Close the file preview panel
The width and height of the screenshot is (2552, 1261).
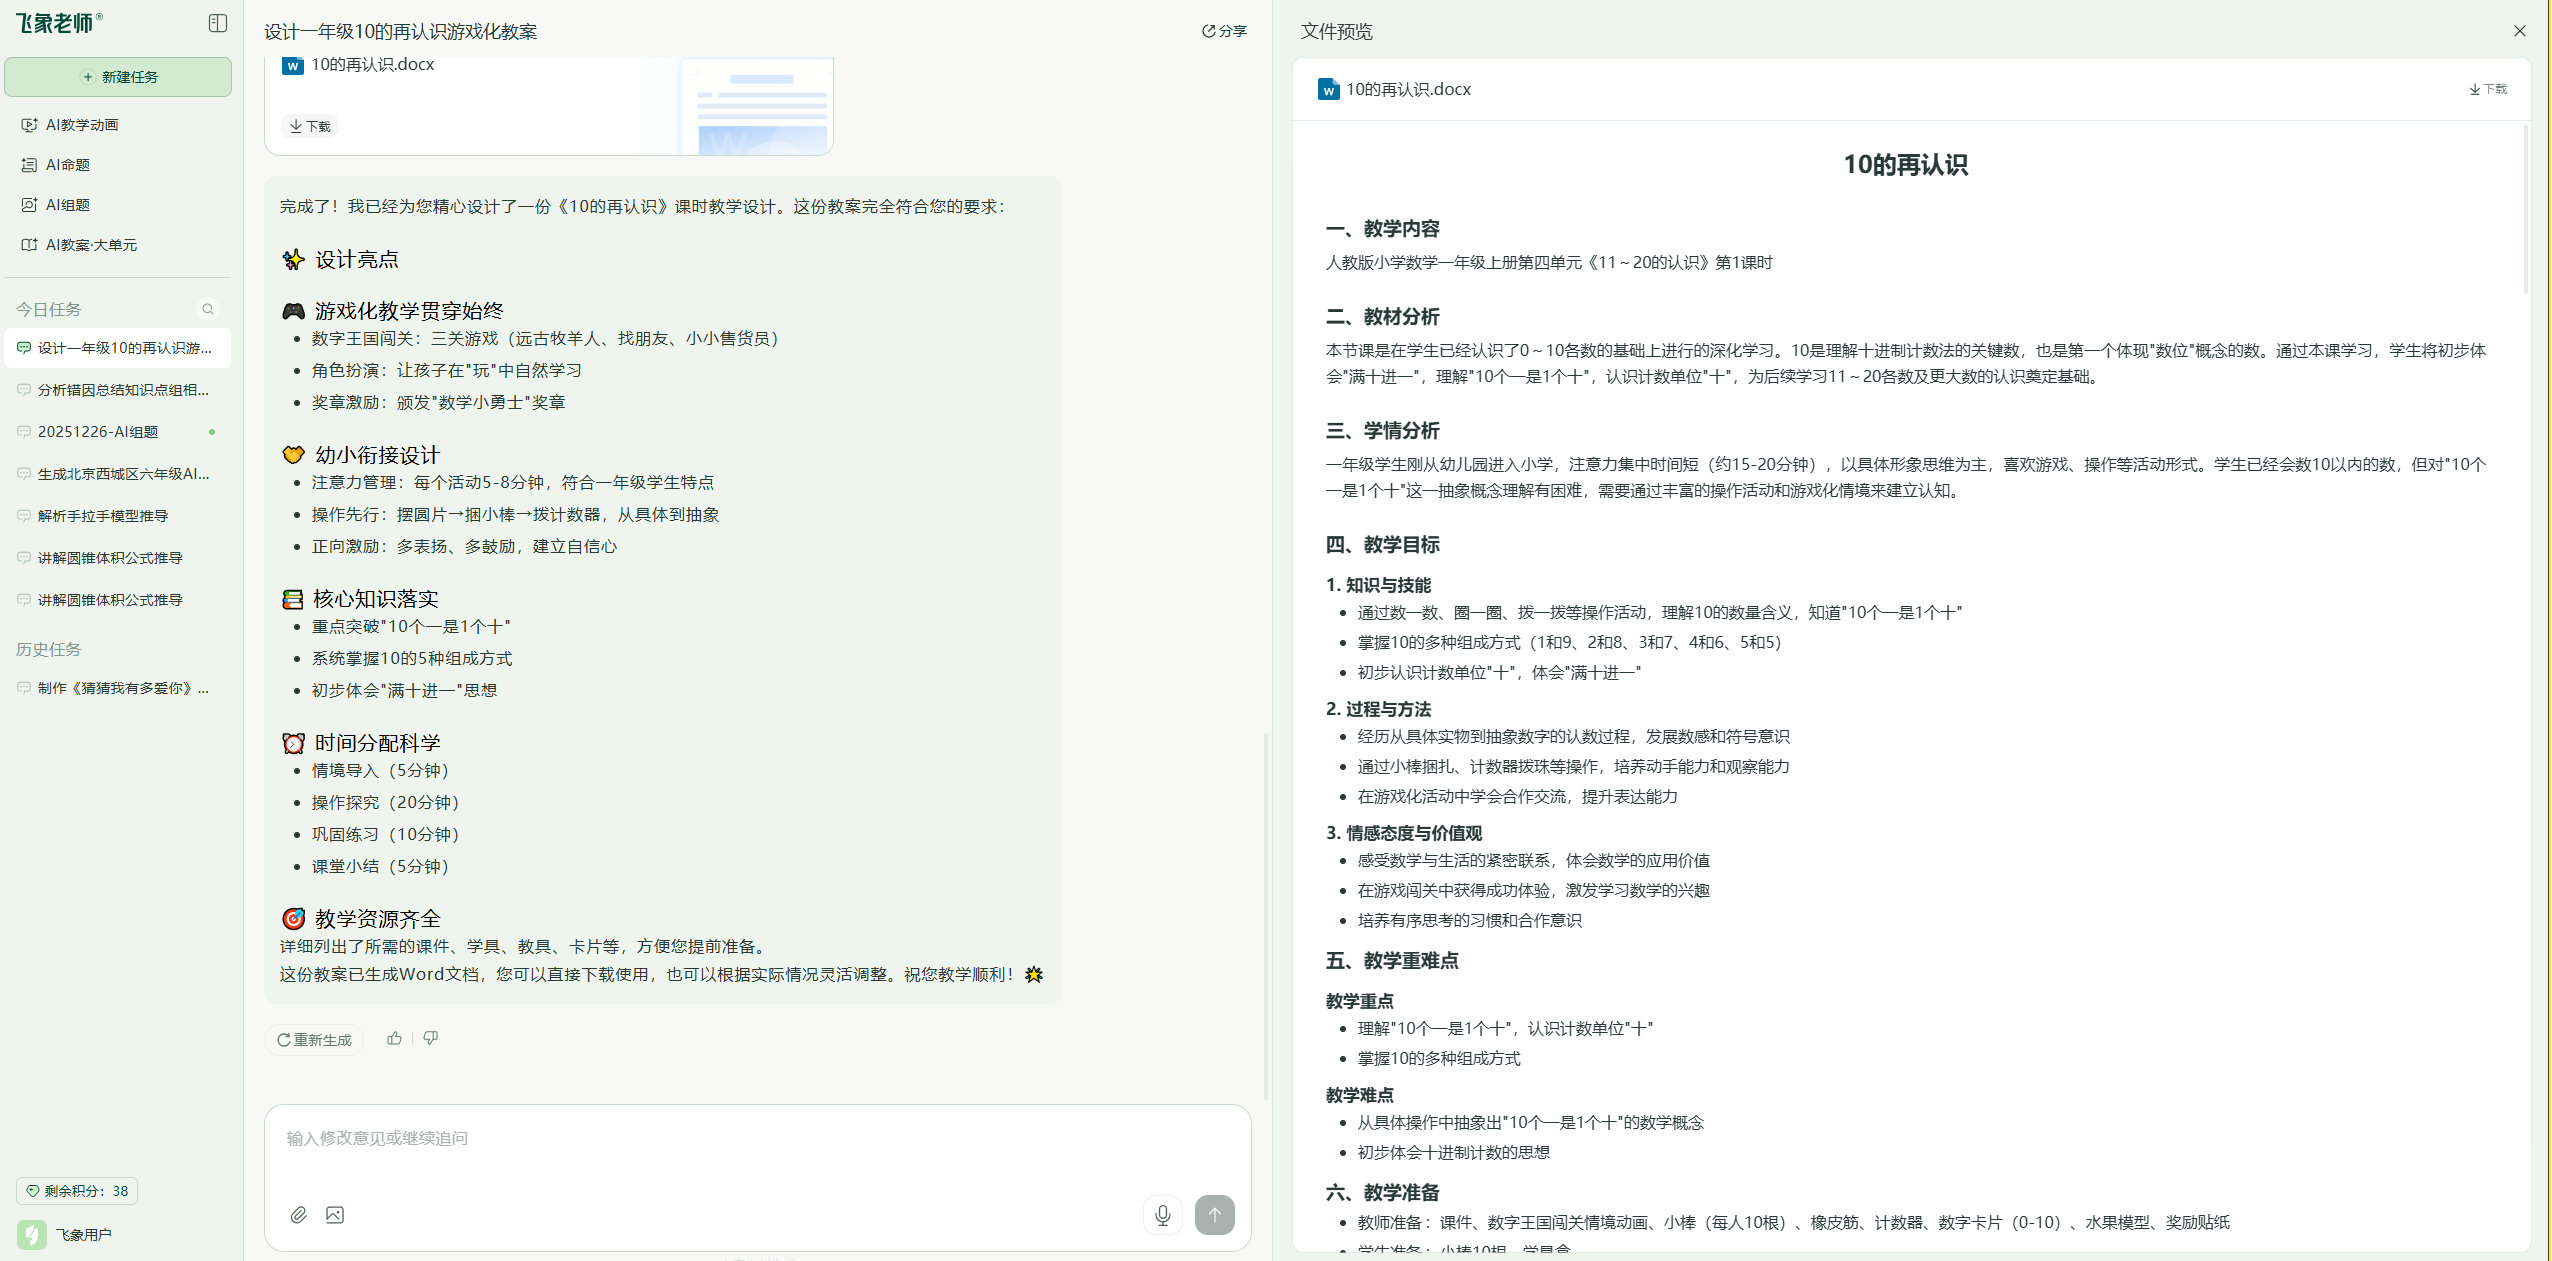(2519, 31)
